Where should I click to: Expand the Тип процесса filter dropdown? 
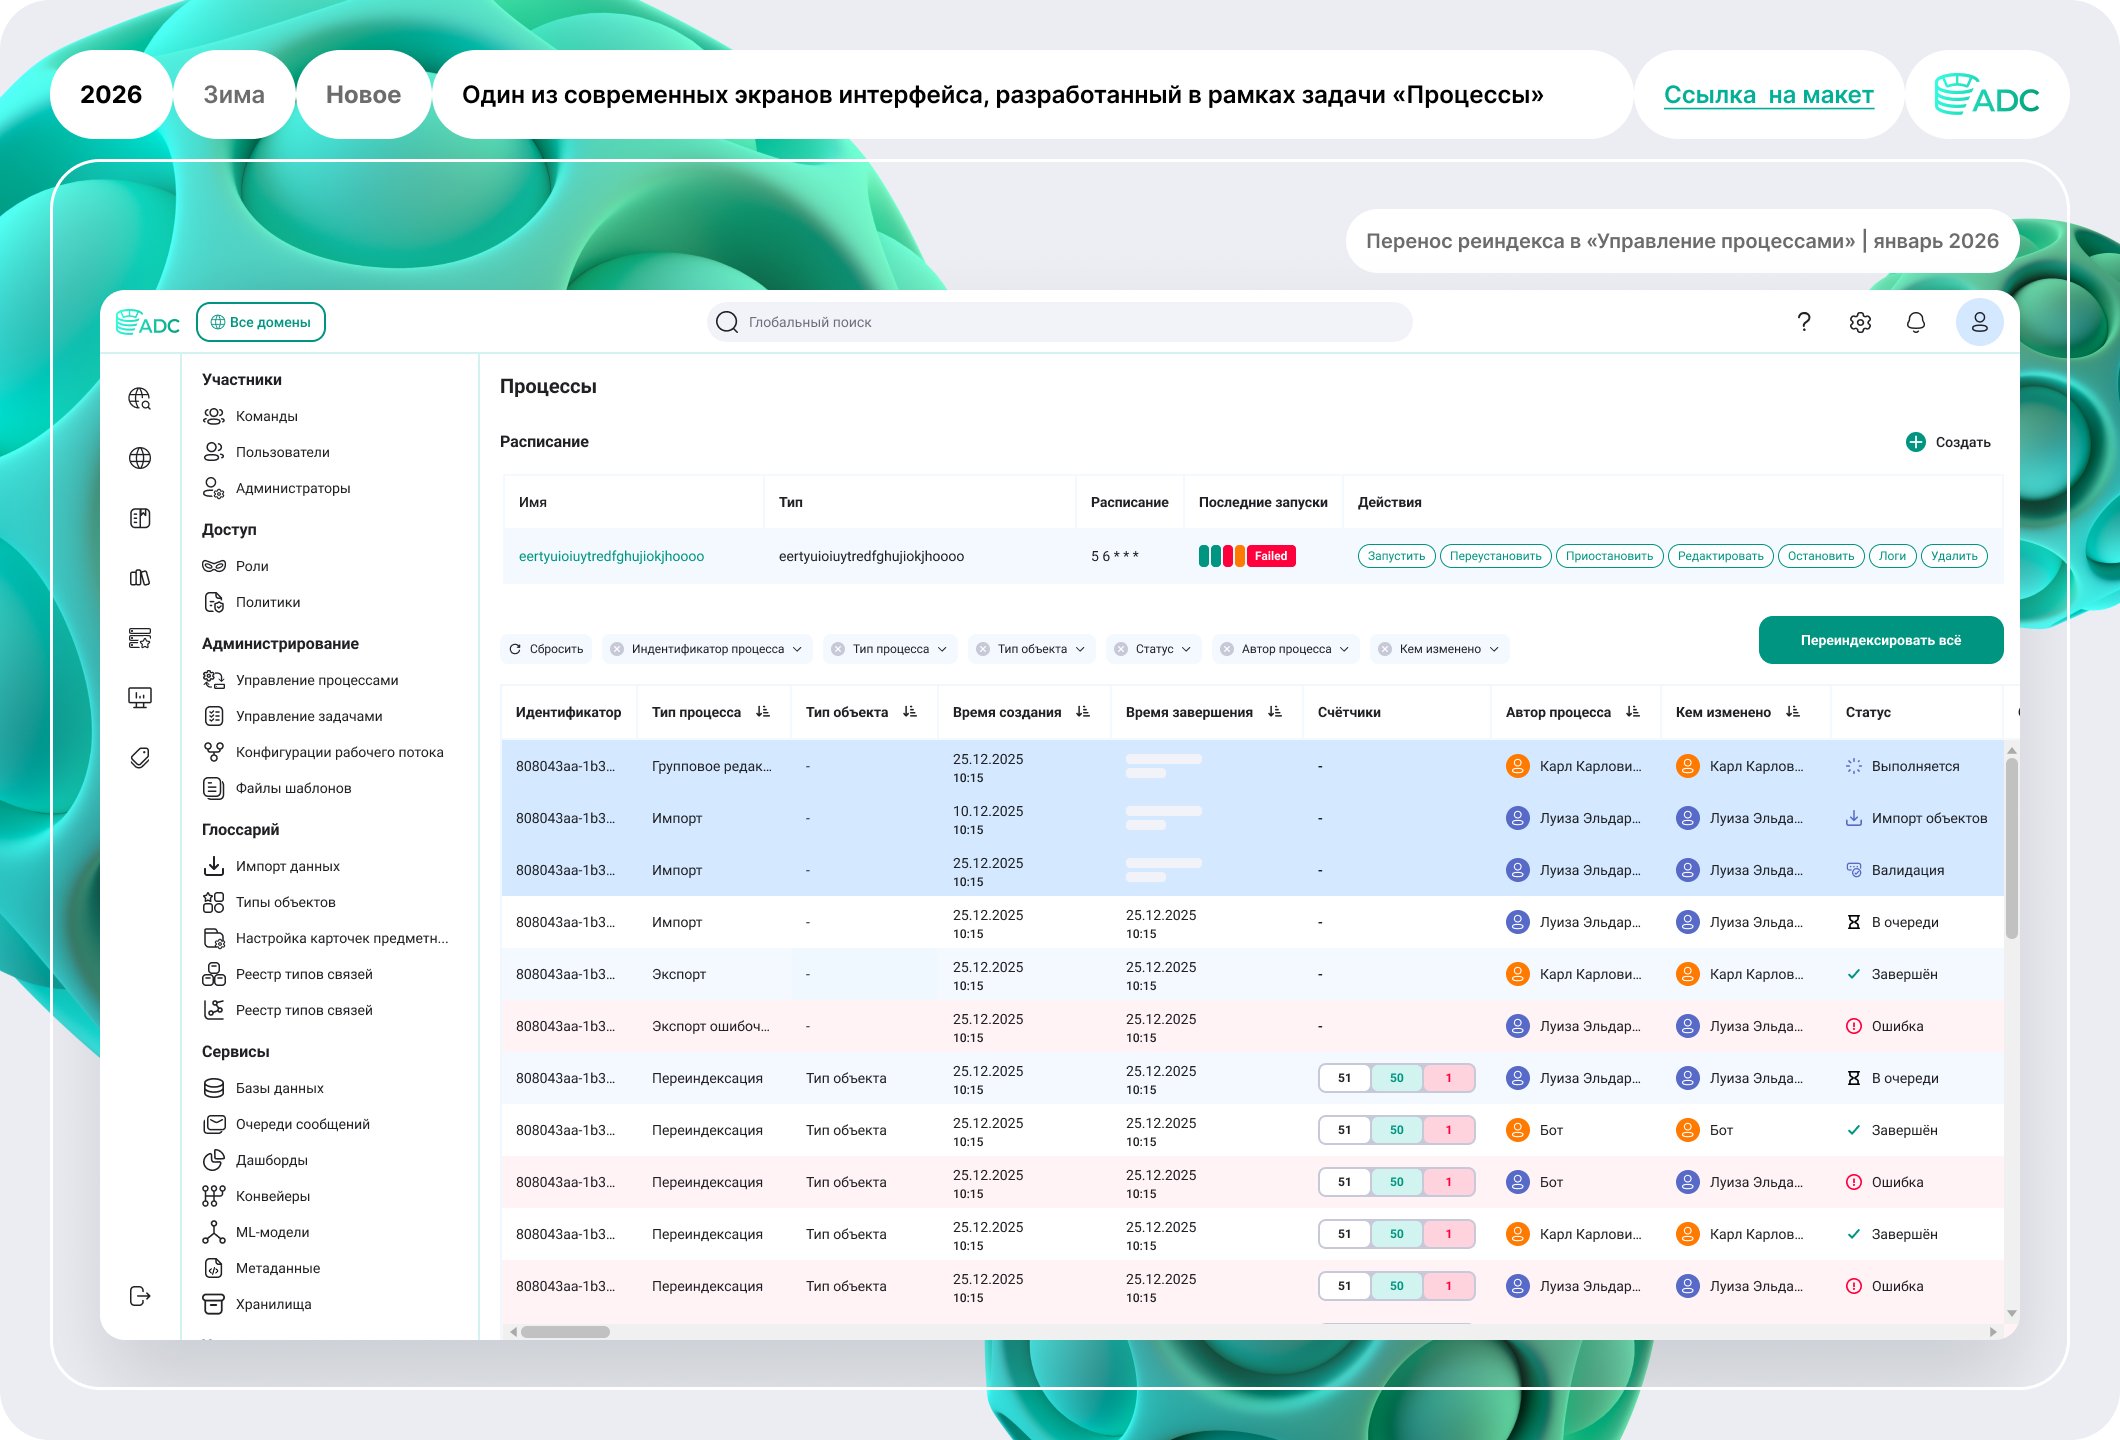[942, 649]
